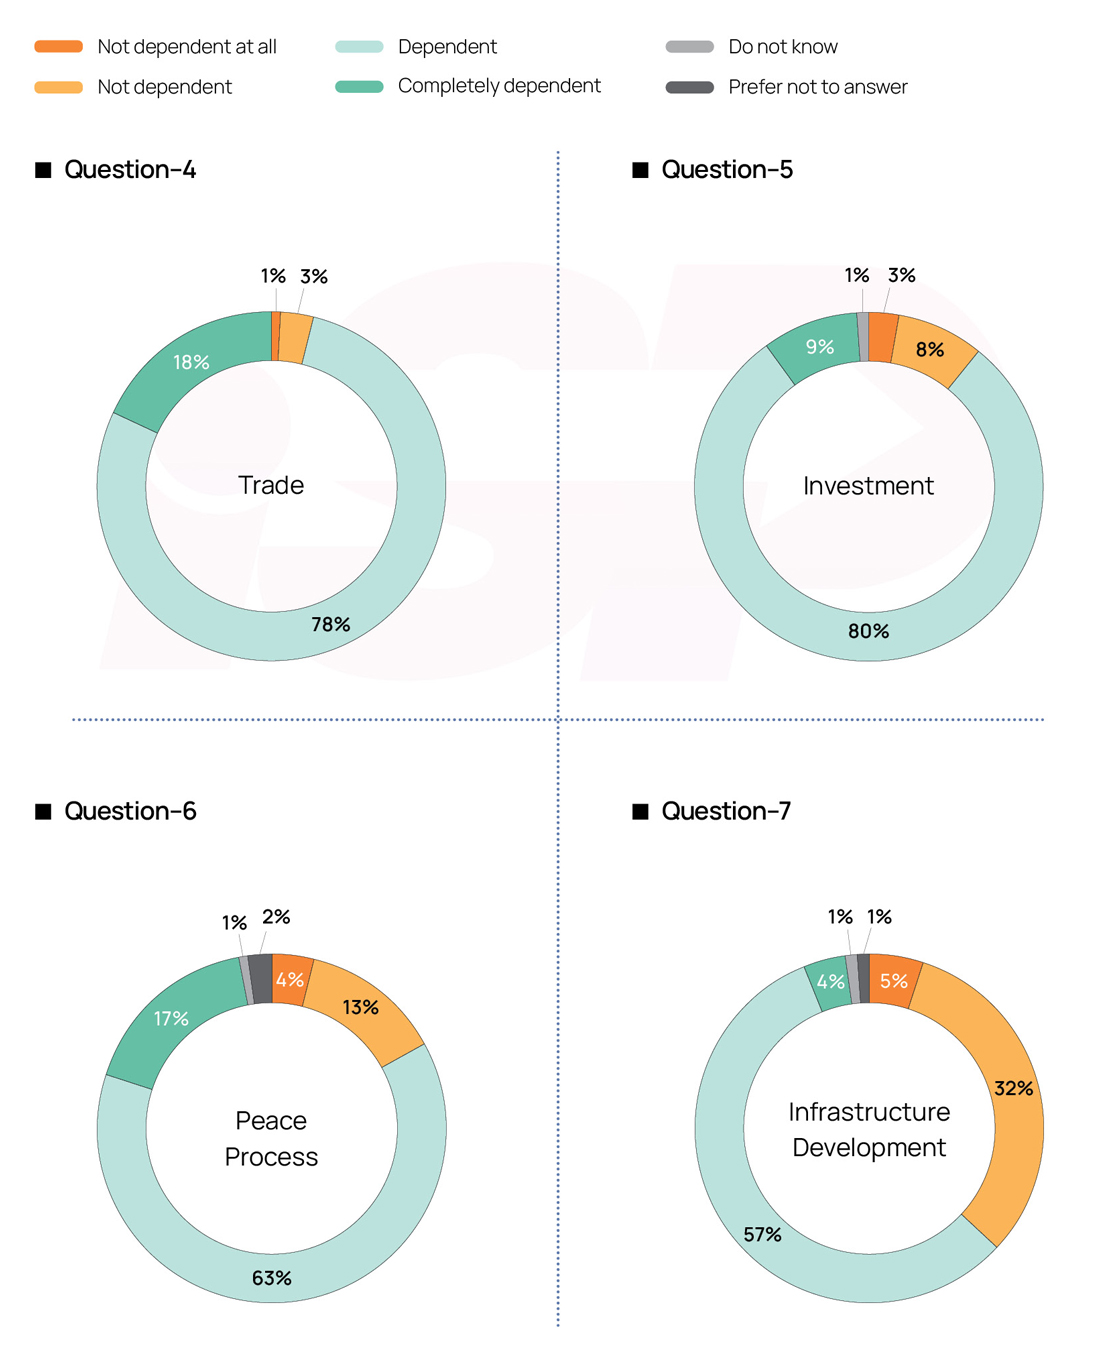This screenshot has width=1110, height=1365.
Task: Click the light orange "Not dependent" legend swatch
Action: pyautogui.click(x=58, y=87)
